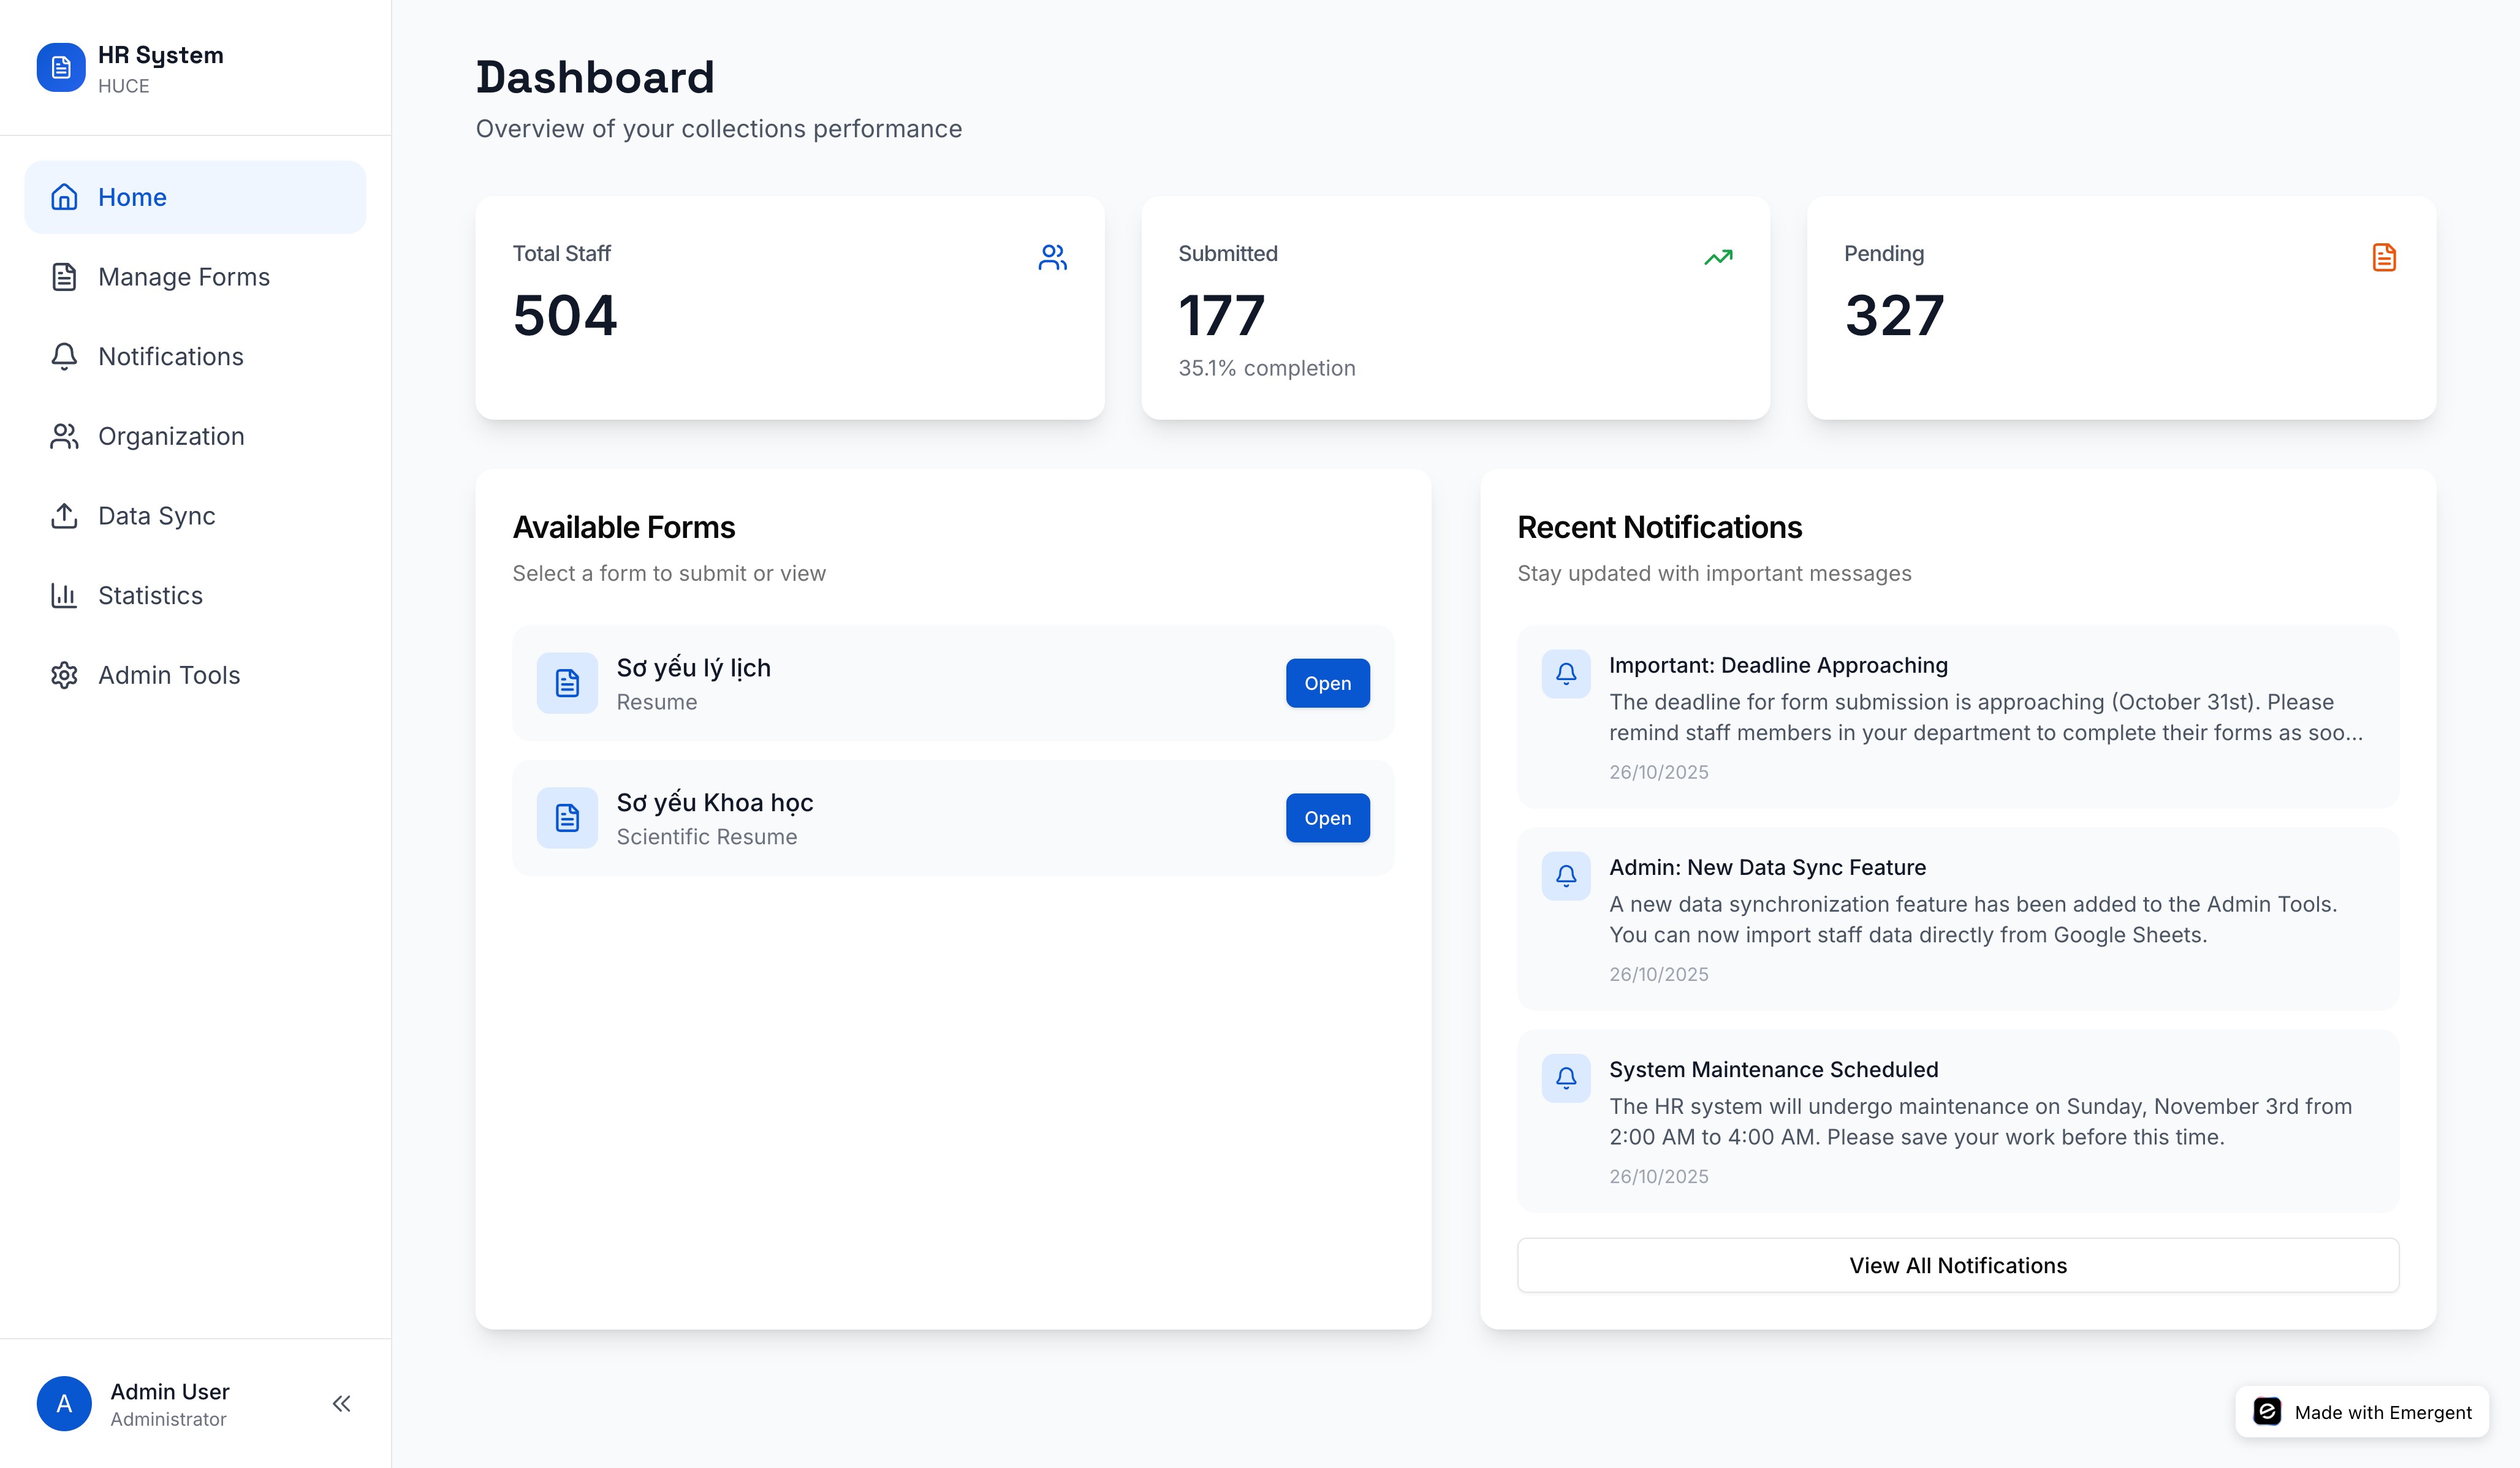Open Notifications from sidebar
This screenshot has height=1468, width=2520.
click(x=170, y=357)
